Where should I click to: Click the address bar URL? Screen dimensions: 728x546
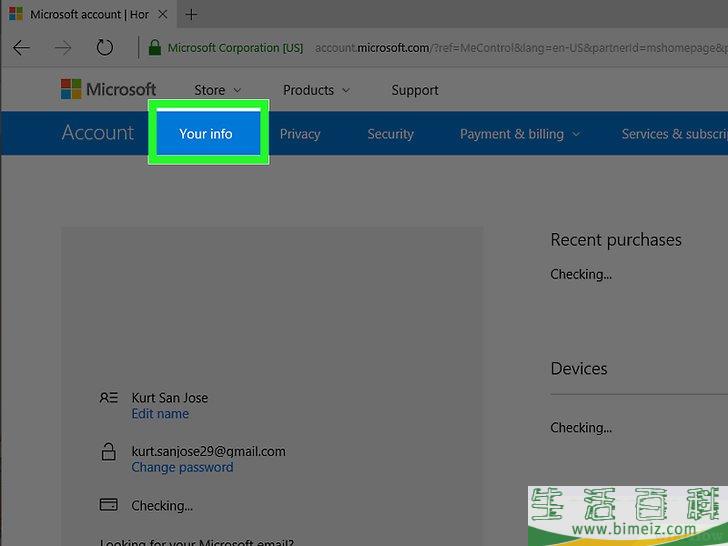pyautogui.click(x=520, y=48)
